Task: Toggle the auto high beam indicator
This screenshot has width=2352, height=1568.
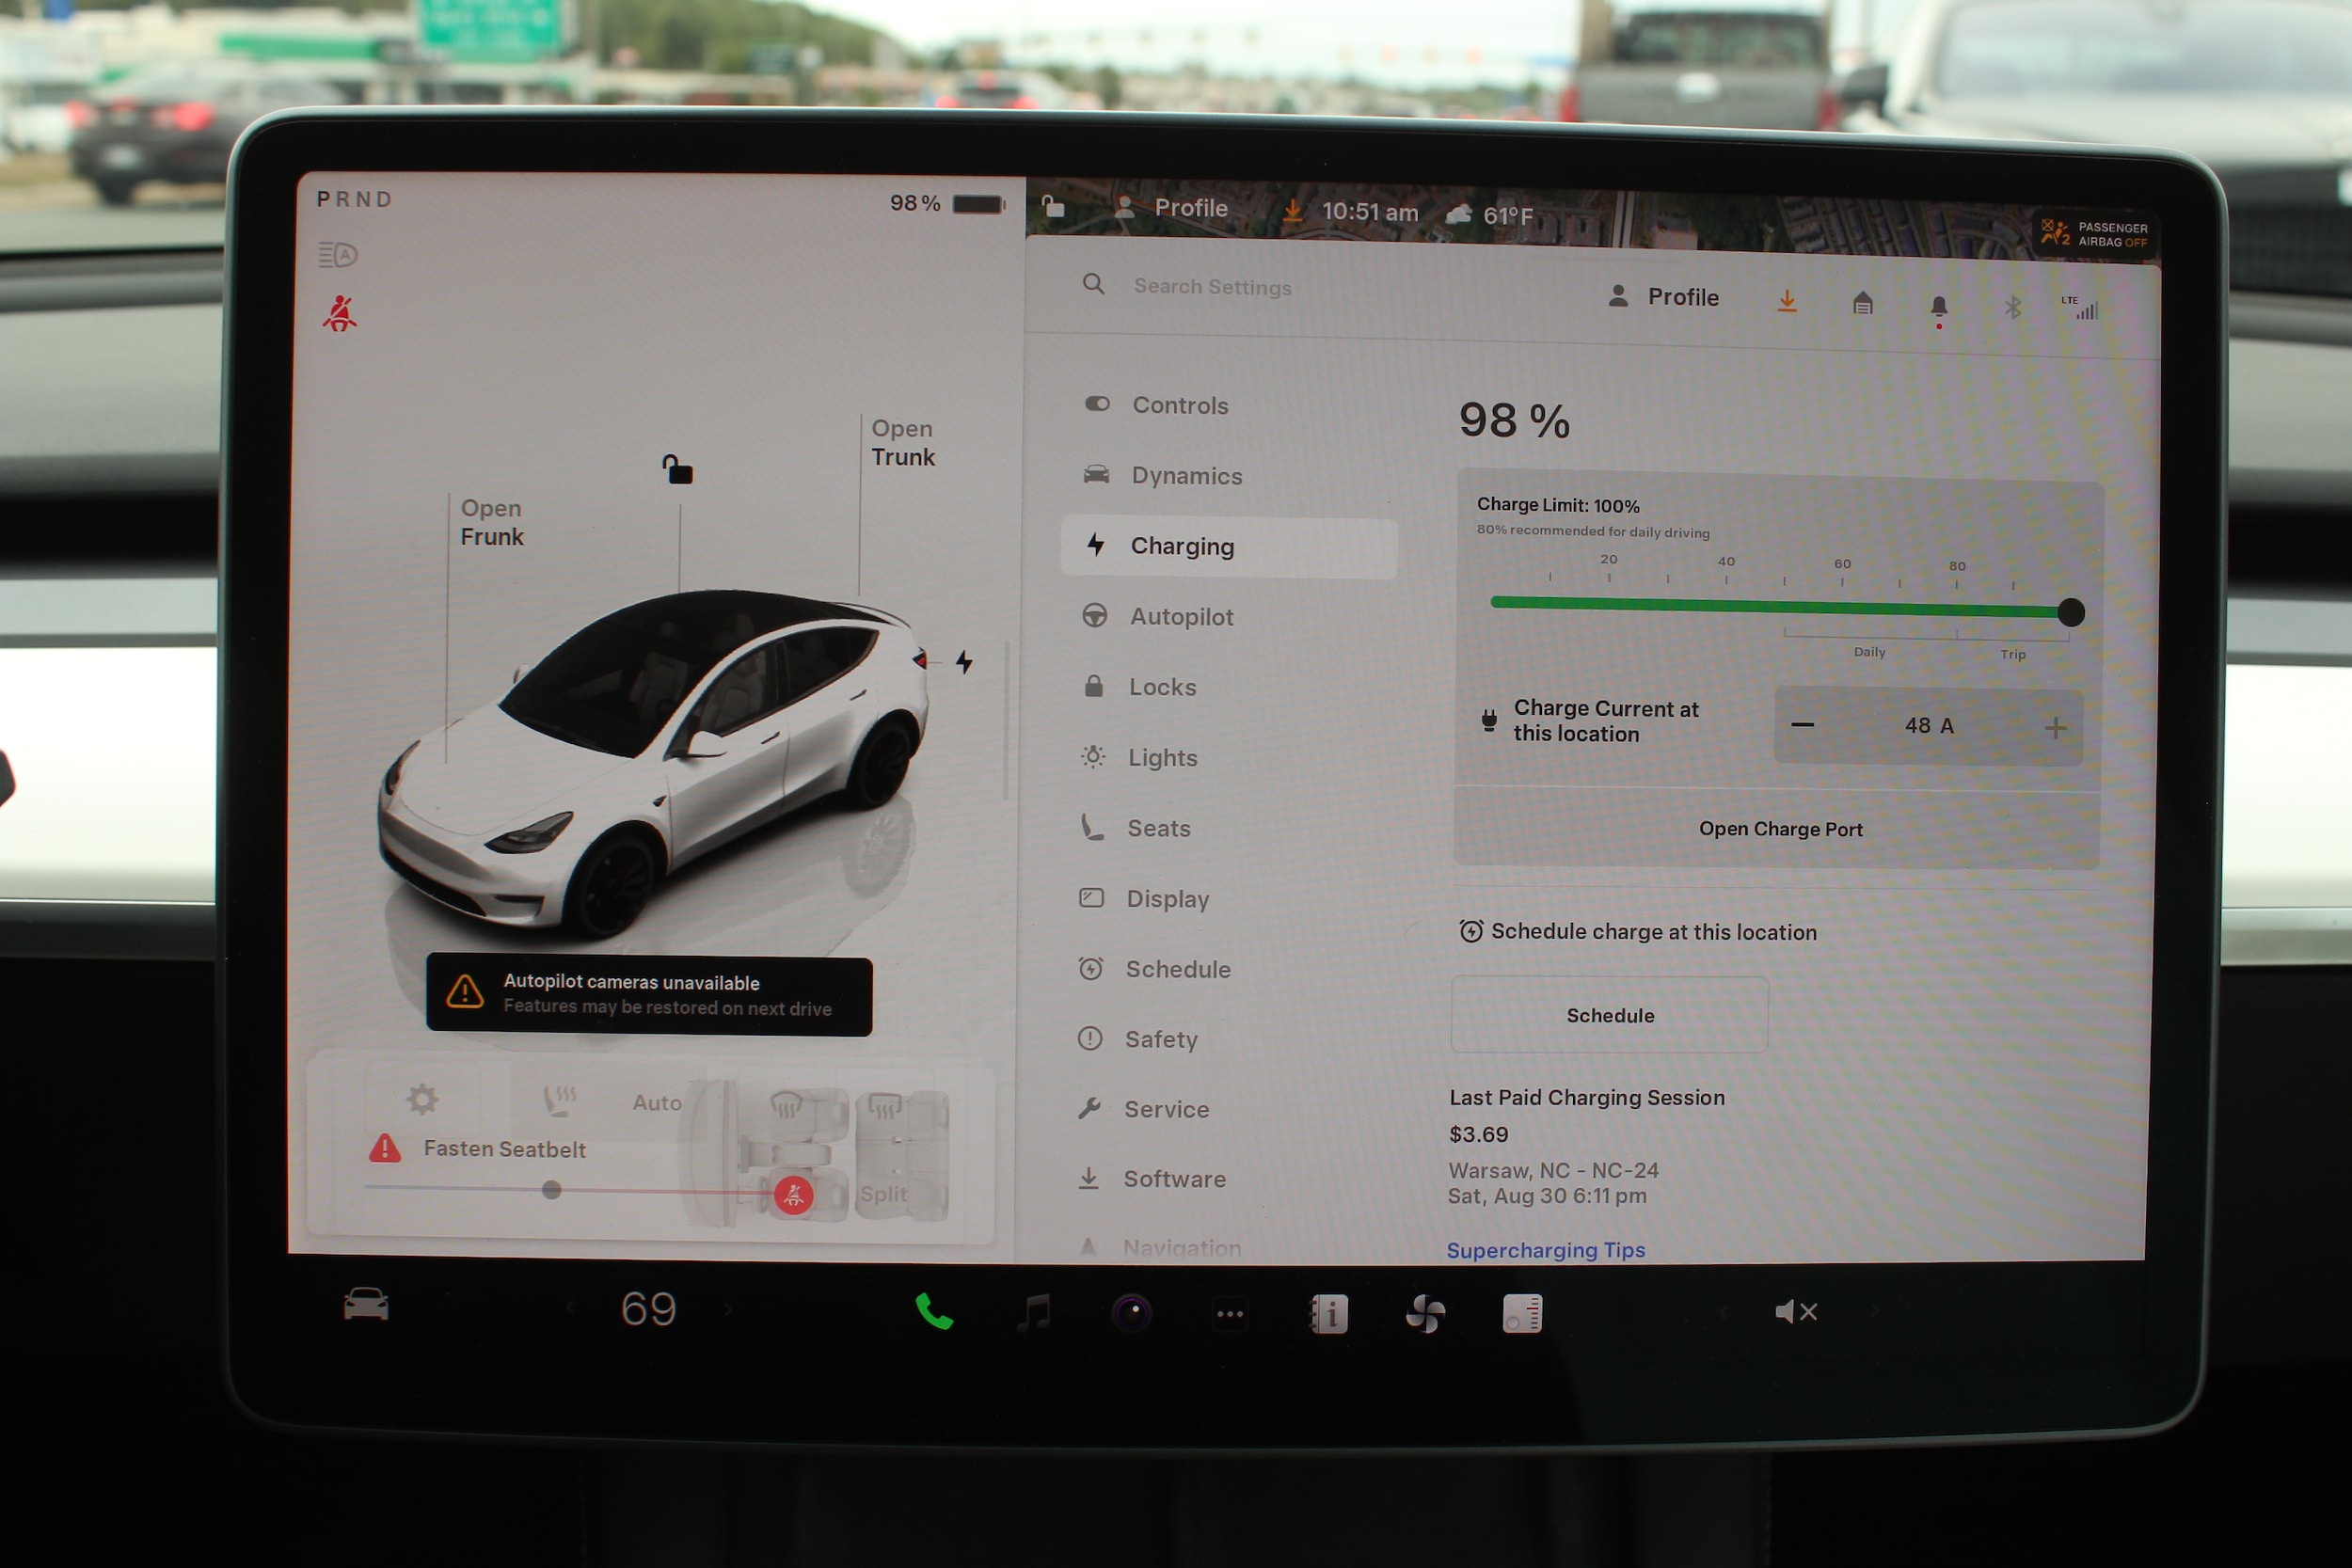Action: (x=338, y=255)
